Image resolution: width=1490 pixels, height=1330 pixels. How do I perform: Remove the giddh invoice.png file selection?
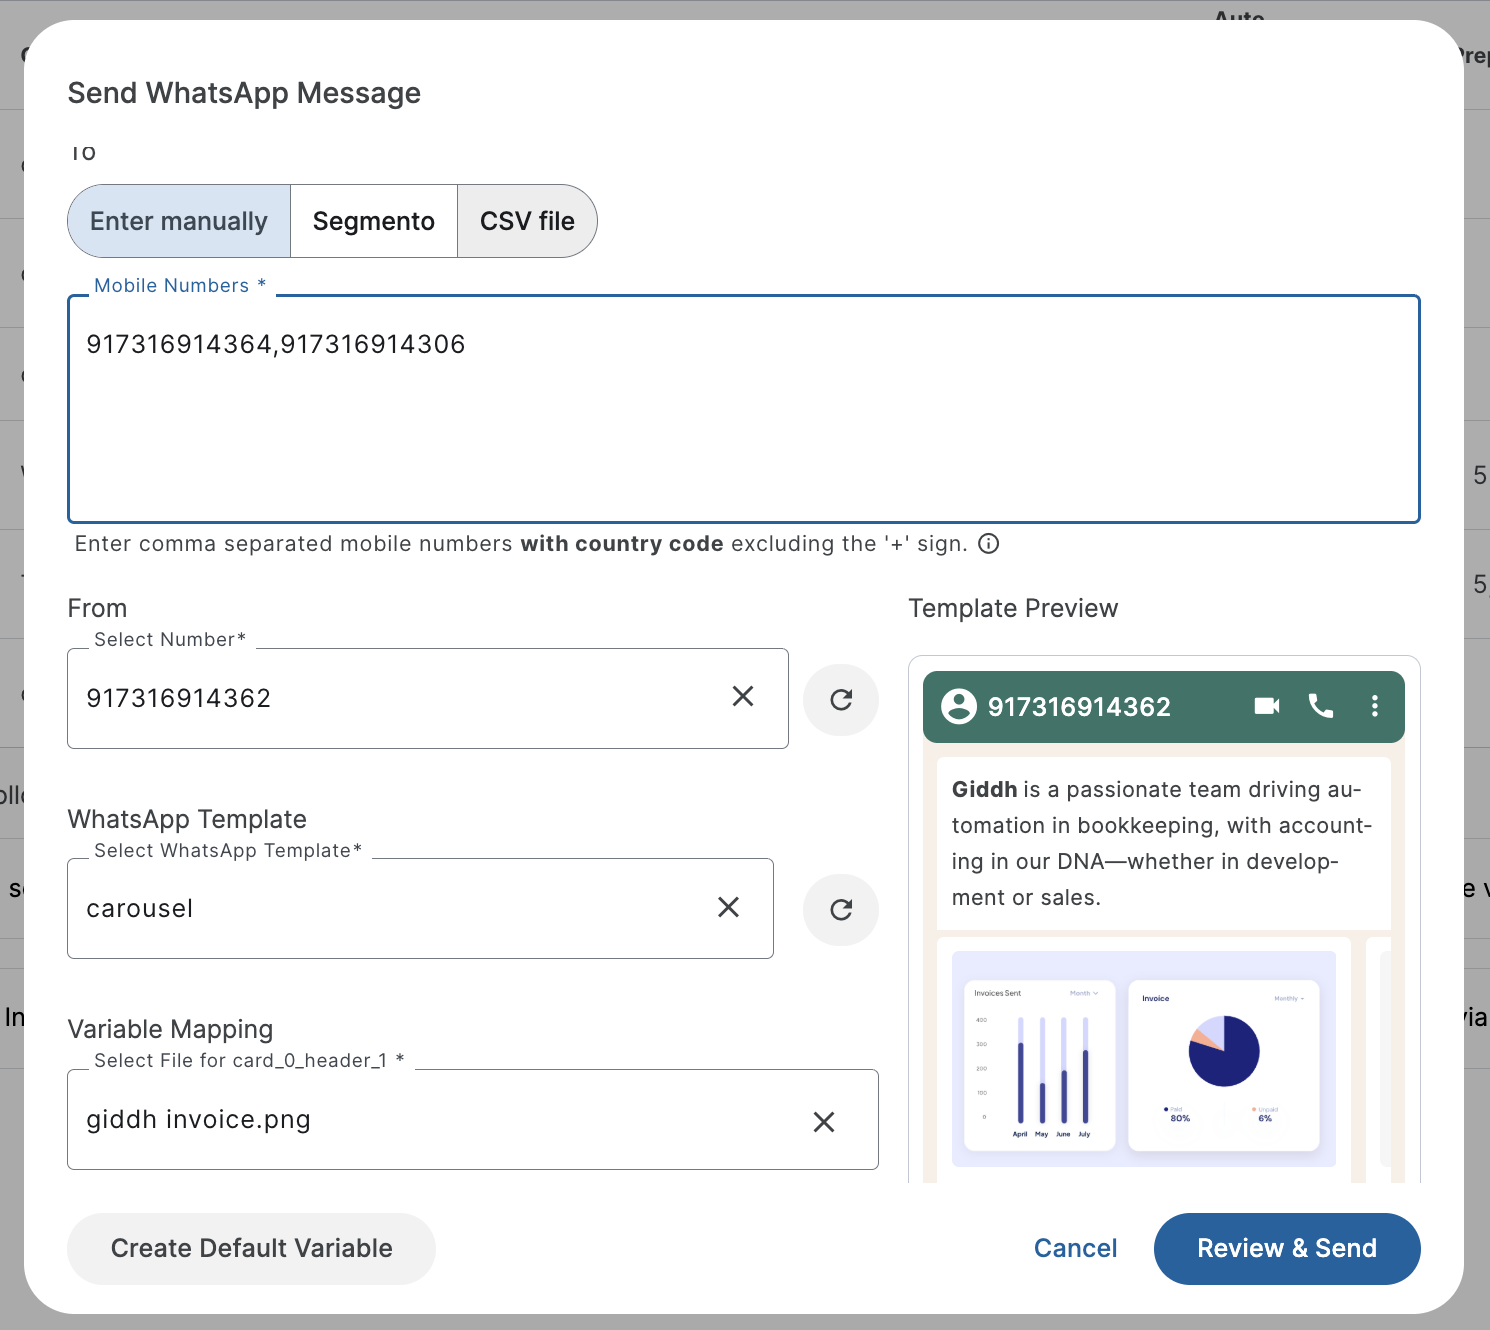coord(824,1122)
